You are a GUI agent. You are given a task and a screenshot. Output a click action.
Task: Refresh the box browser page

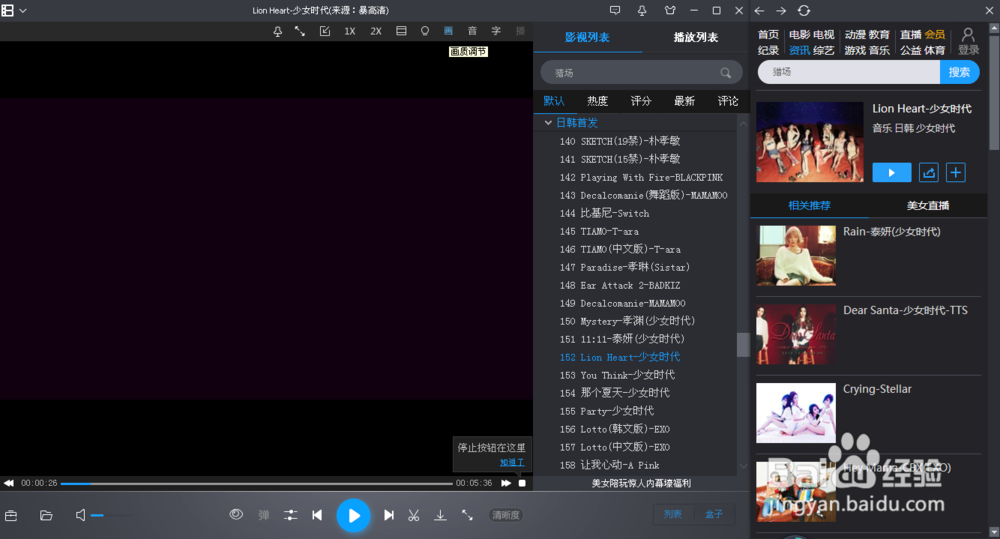pos(804,11)
